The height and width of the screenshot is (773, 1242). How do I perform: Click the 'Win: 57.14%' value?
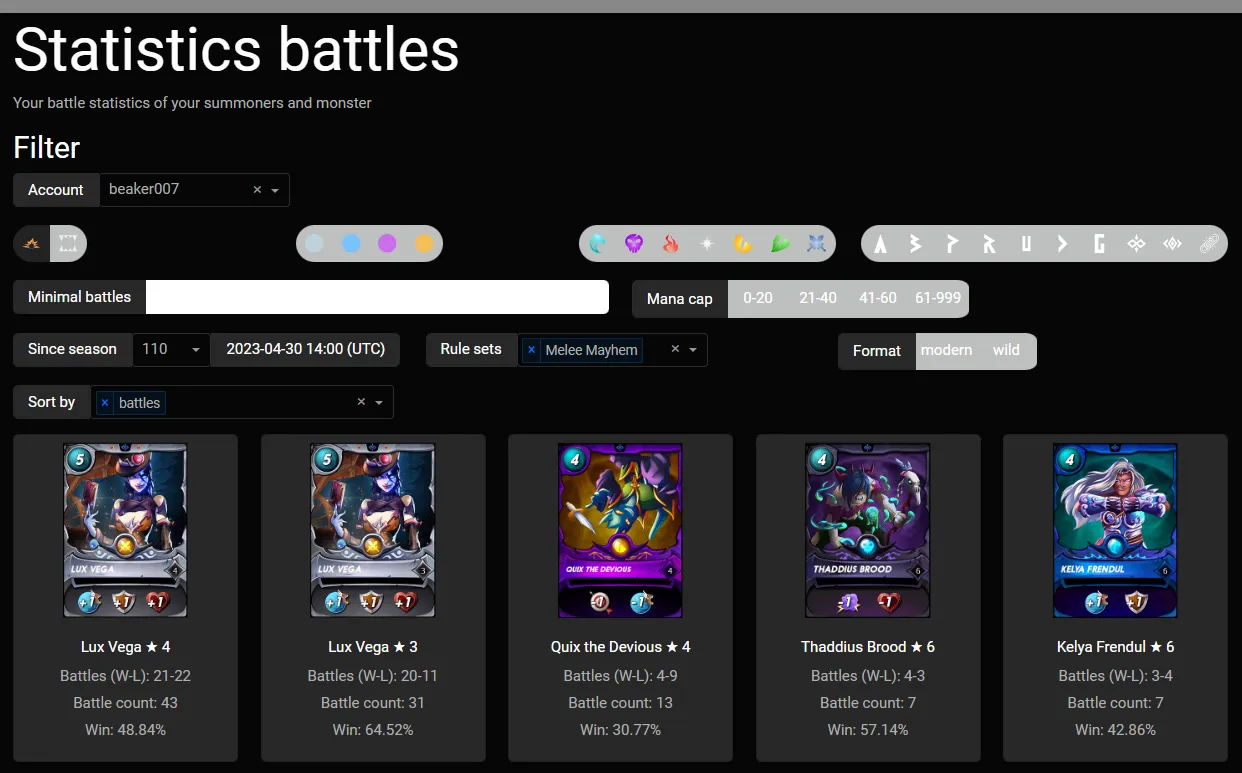click(868, 730)
